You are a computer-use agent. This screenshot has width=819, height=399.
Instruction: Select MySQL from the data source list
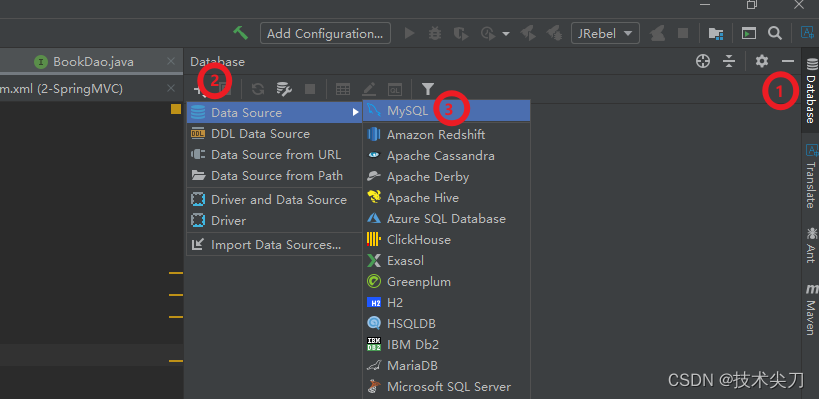pos(447,110)
